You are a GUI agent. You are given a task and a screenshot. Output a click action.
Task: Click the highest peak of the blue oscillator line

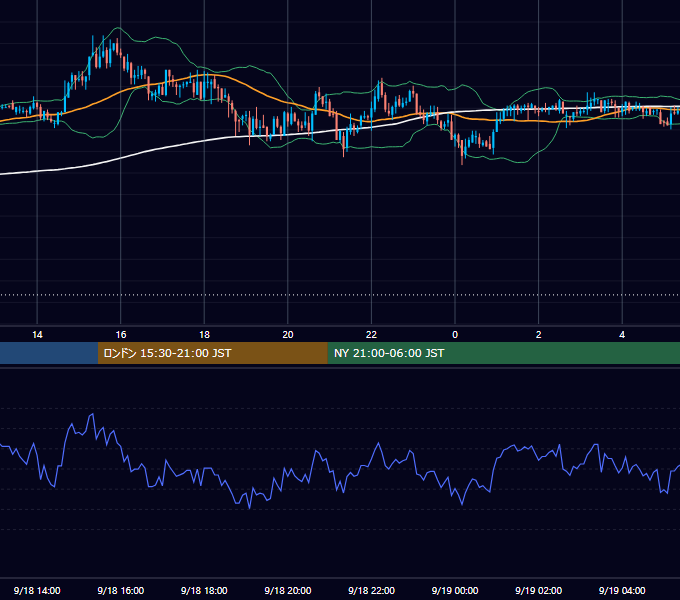click(x=92, y=415)
